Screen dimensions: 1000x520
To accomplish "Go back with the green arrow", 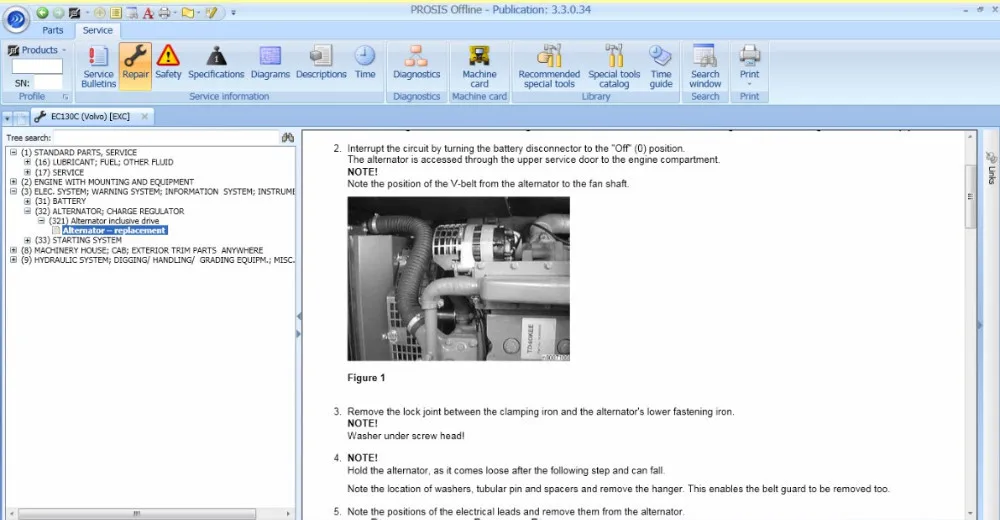I will click(43, 13).
